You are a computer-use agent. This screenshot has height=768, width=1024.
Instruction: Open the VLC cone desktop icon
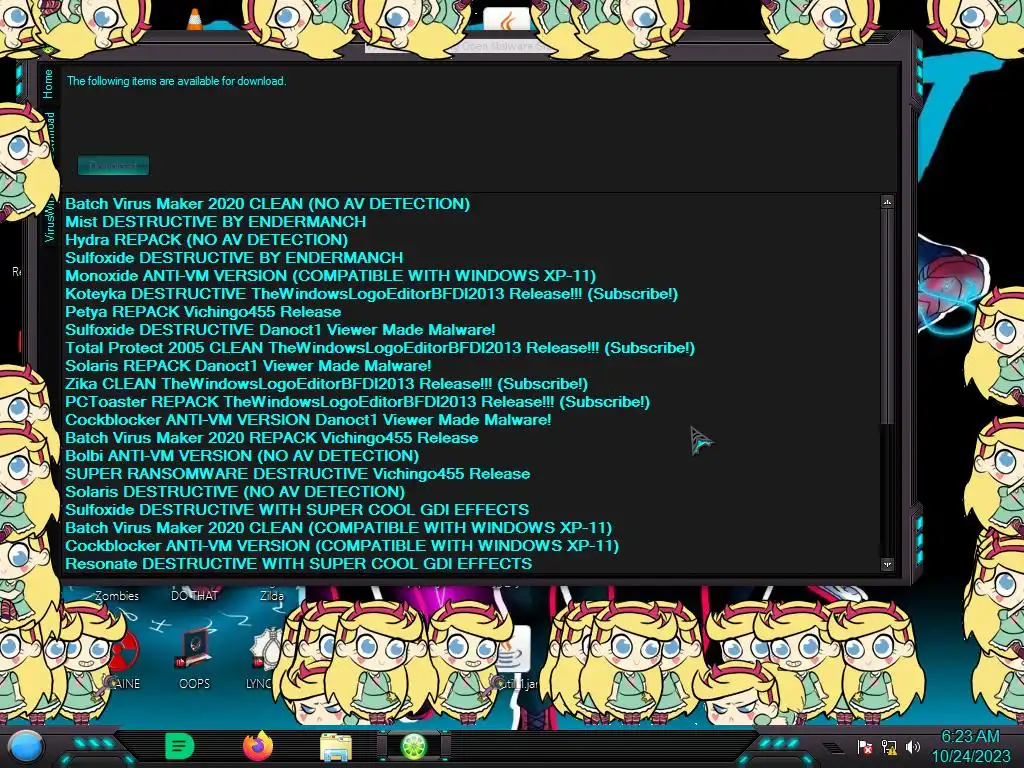pyautogui.click(x=195, y=18)
